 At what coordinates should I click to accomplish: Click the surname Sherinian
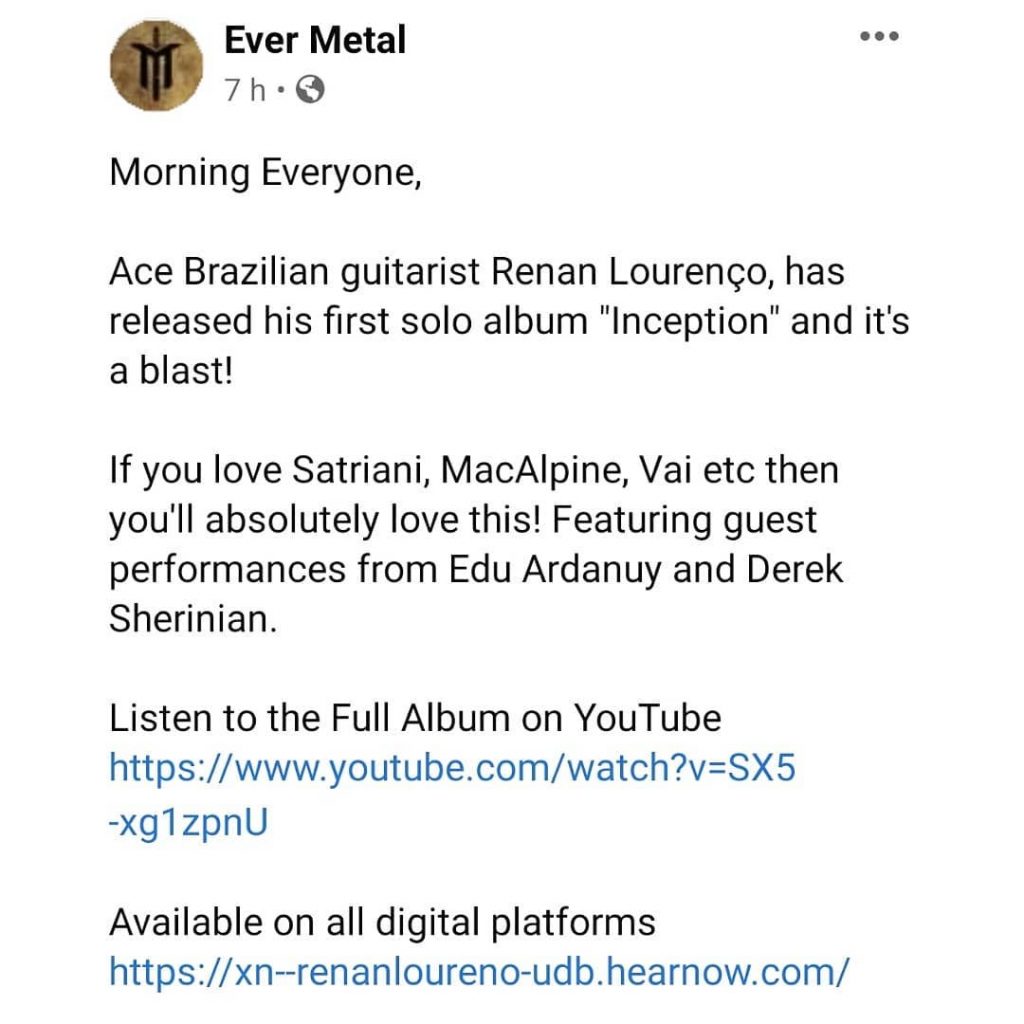coord(193,618)
